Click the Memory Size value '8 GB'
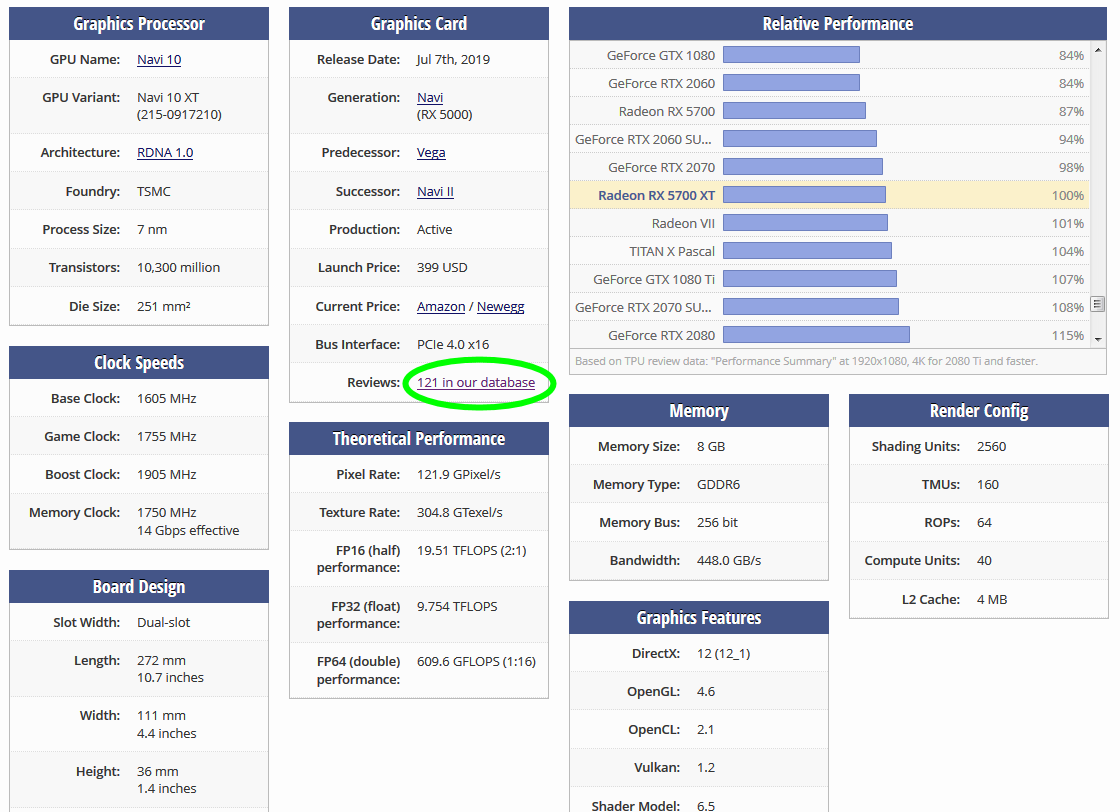Viewport: 1120px width, 812px height. pyautogui.click(x=711, y=446)
